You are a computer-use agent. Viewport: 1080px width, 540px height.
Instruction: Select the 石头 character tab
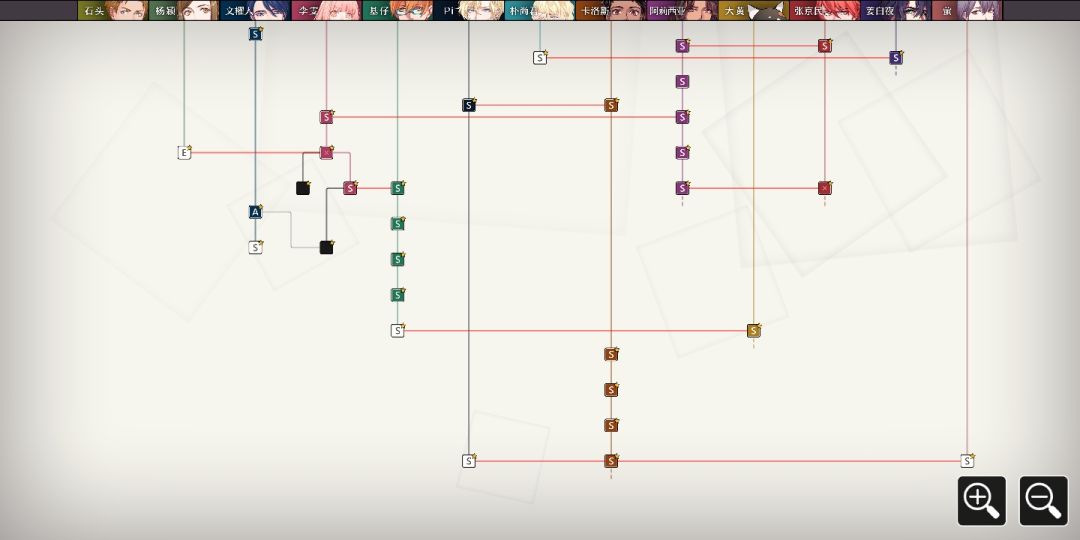click(x=112, y=10)
